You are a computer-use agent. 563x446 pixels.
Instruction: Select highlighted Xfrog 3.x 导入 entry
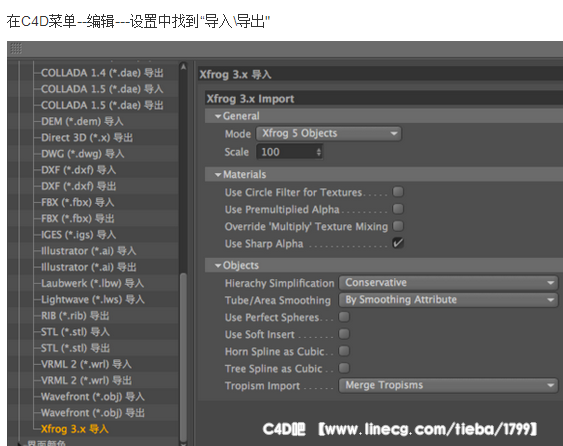[74, 429]
